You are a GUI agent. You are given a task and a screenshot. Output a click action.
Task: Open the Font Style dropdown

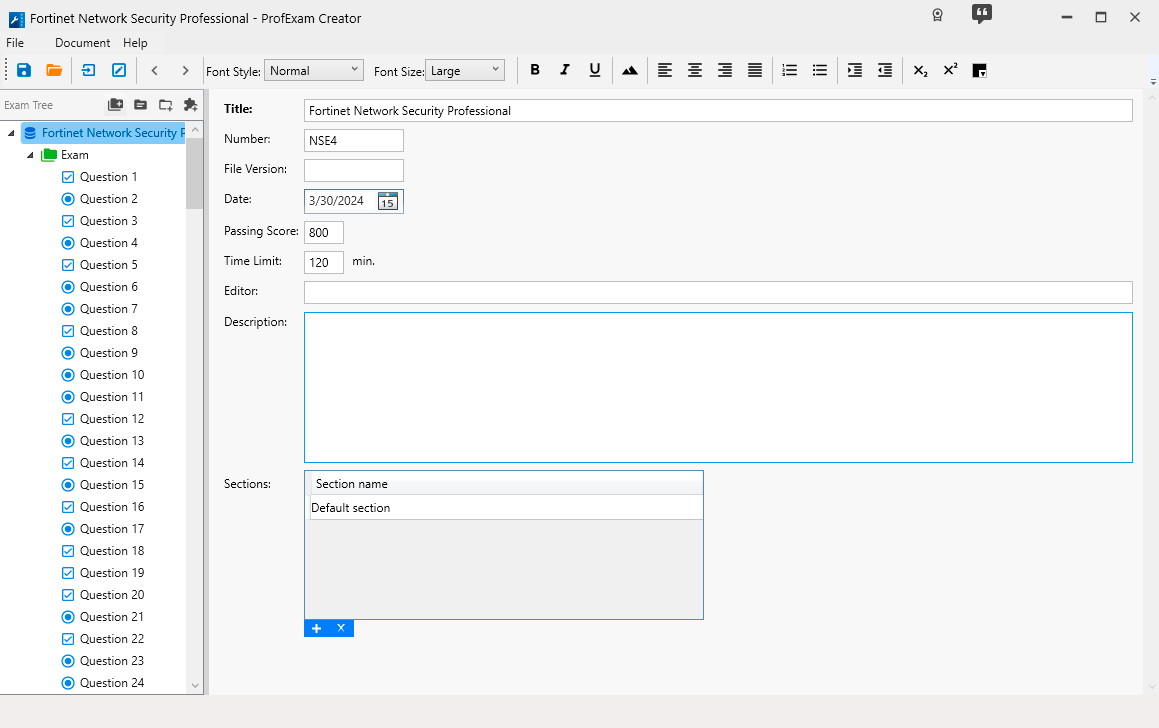(313, 70)
